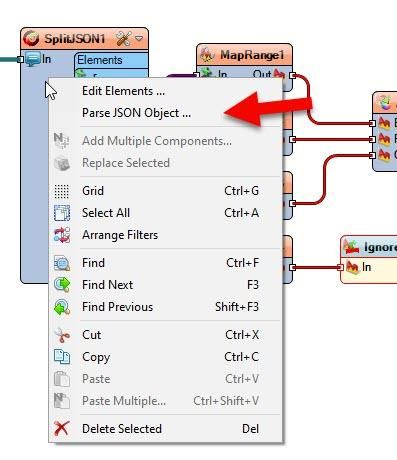Click the Grid dotted icon
Screen dimensions: 397x460
(x=62, y=191)
